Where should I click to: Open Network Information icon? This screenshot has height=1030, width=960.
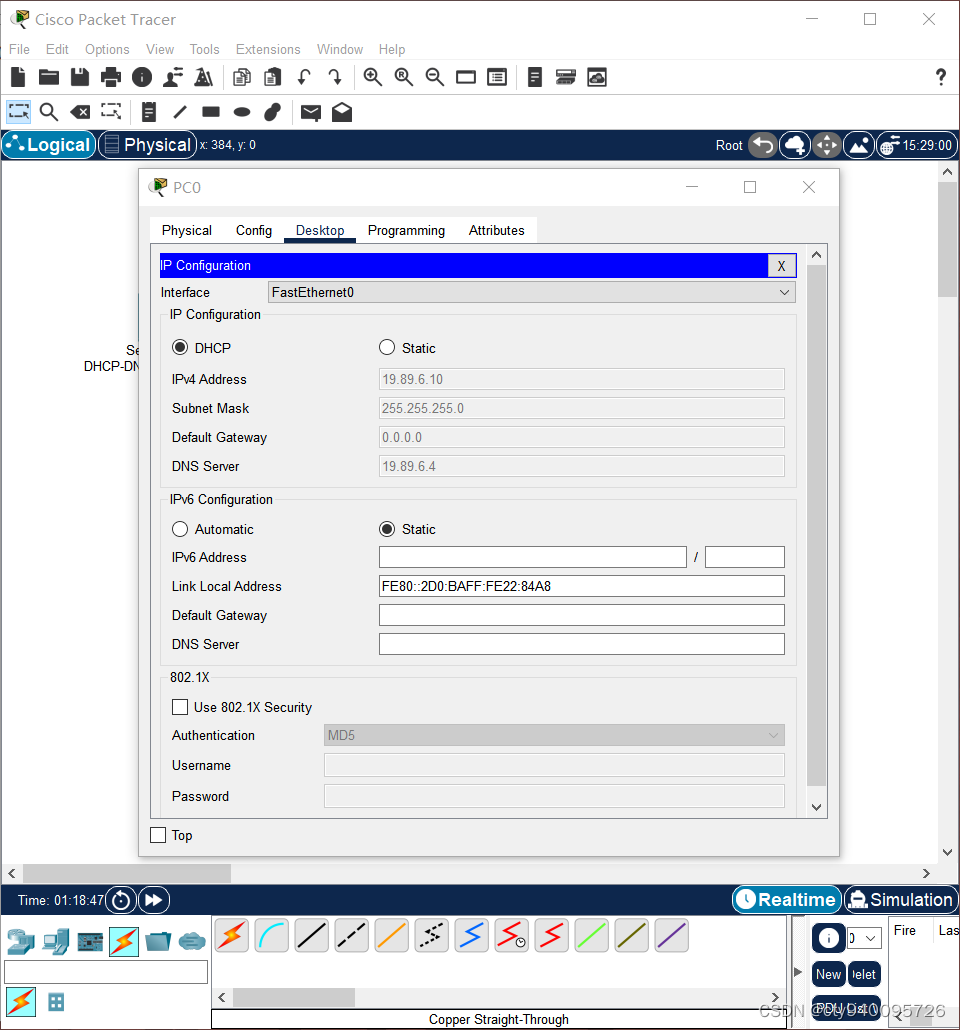click(x=142, y=78)
